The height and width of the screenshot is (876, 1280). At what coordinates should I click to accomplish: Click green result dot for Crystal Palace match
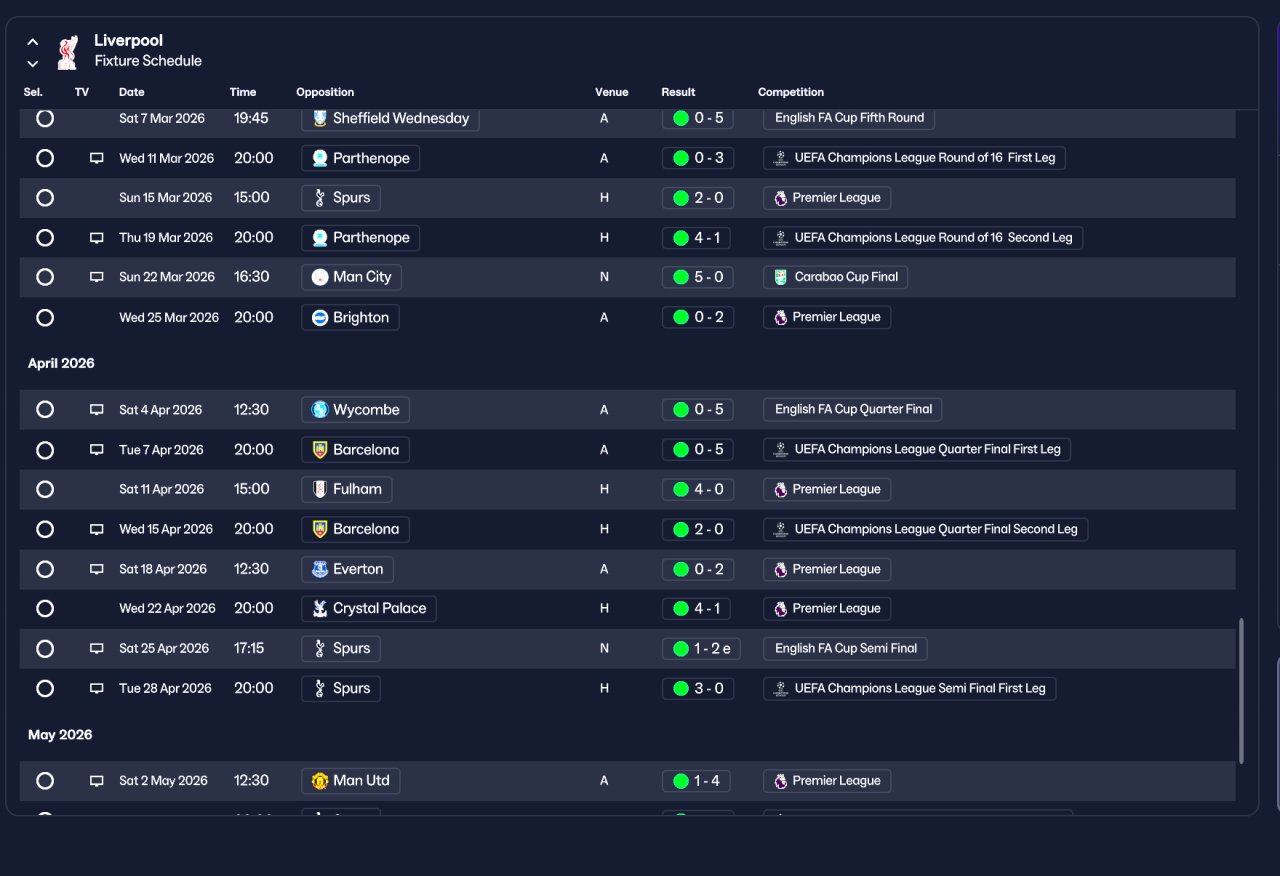pos(681,609)
